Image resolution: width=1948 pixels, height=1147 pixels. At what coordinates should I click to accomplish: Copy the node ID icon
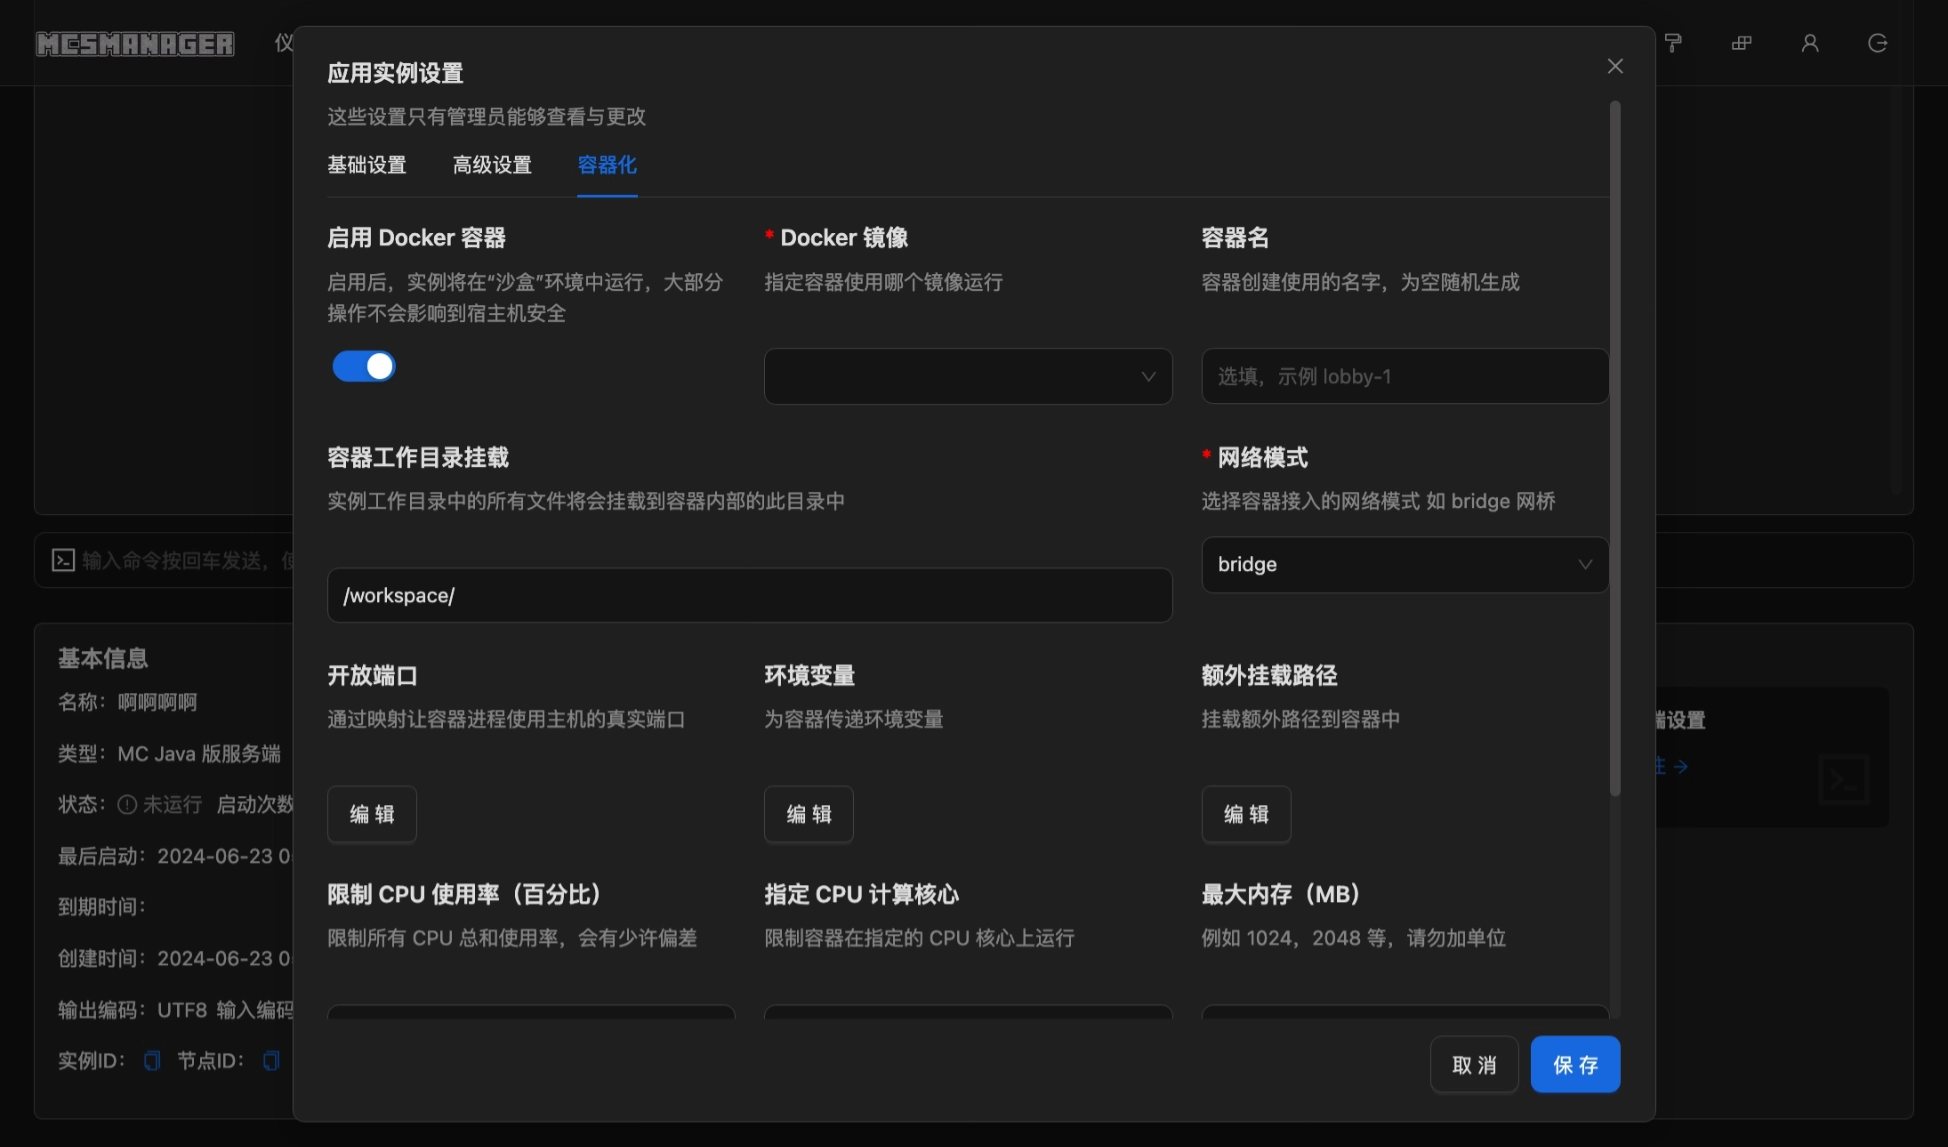(270, 1061)
